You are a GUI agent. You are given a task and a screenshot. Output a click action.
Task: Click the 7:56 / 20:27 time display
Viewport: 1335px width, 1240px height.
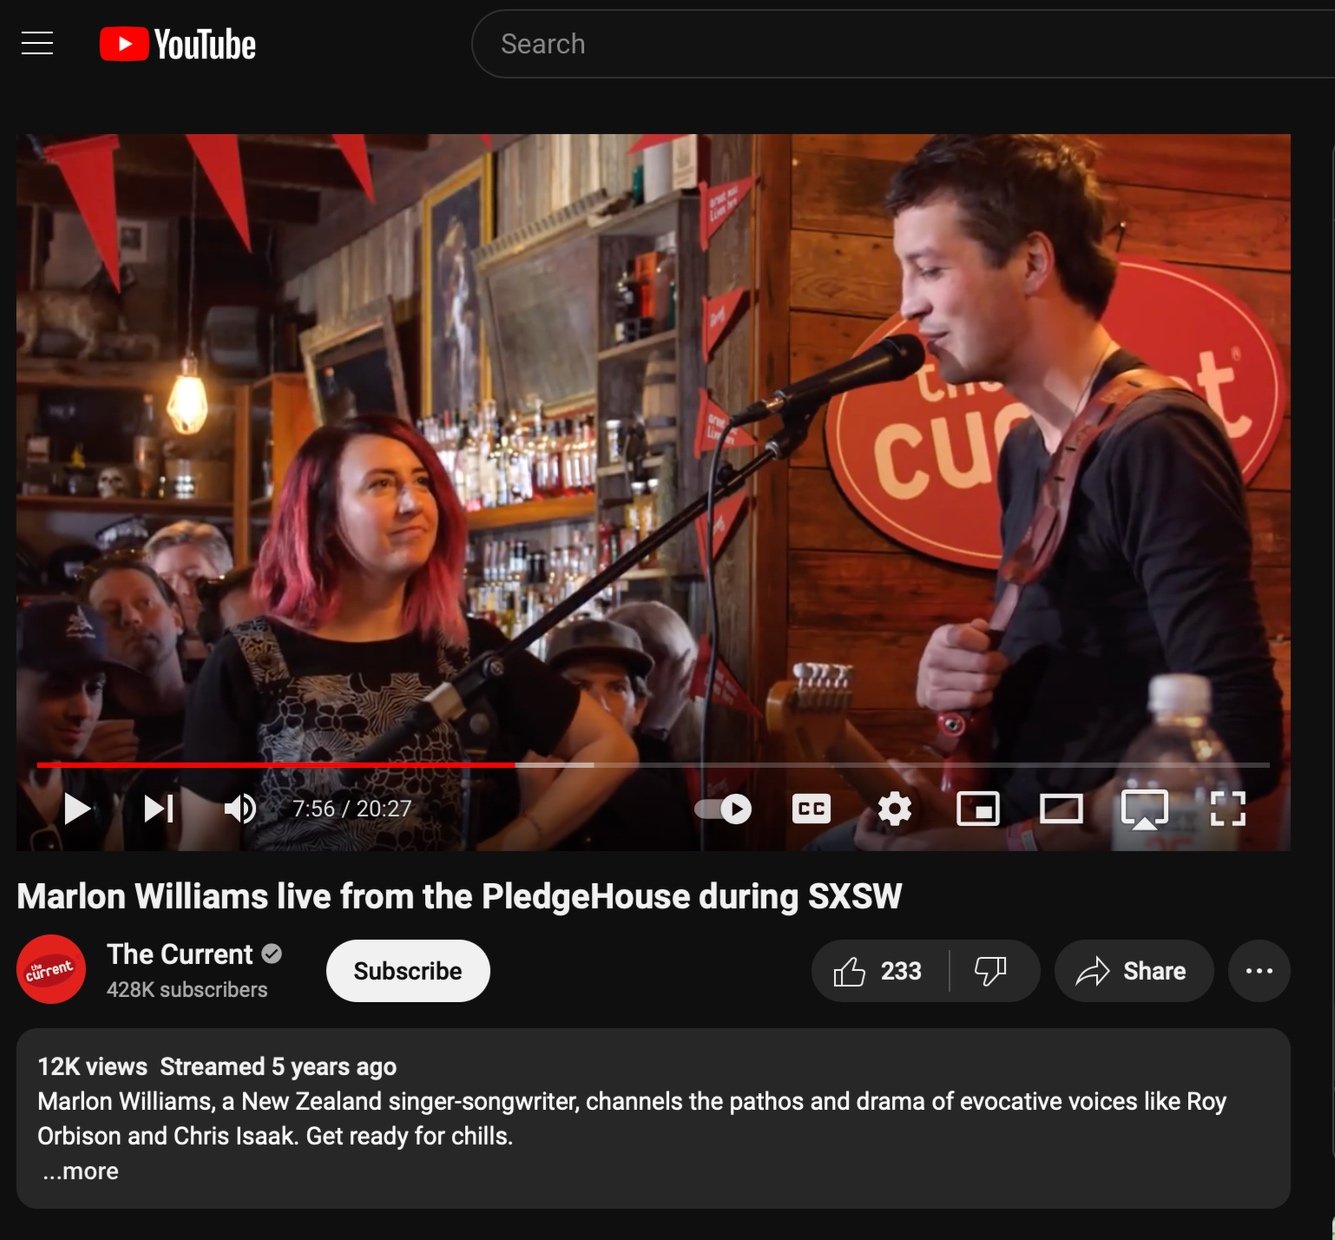coord(352,808)
